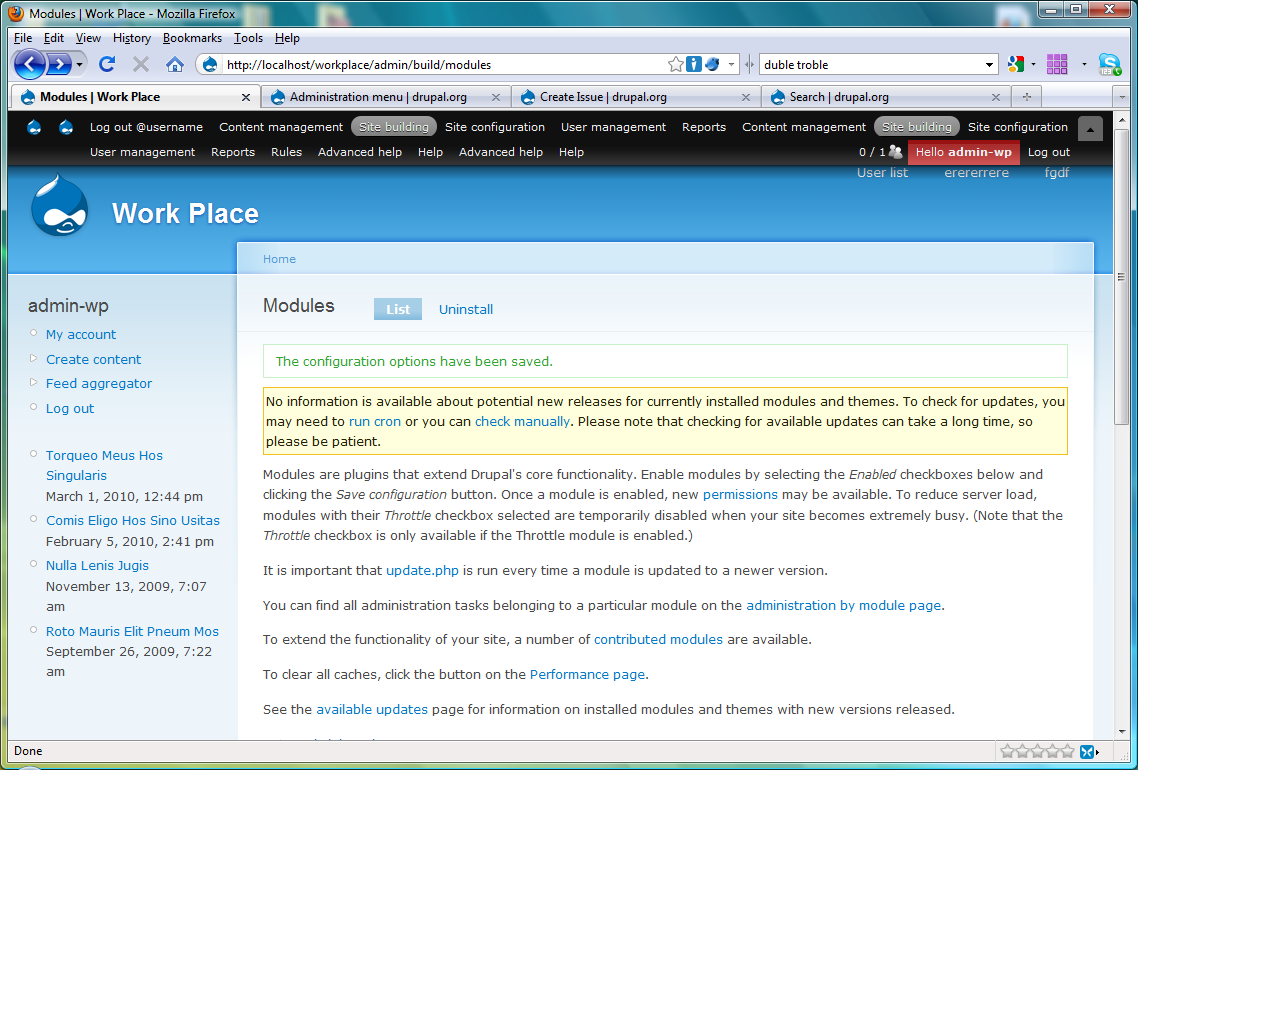The height and width of the screenshot is (1026, 1282).
Task: Click the Skype extension icon in the toolbar
Action: coord(1110,64)
